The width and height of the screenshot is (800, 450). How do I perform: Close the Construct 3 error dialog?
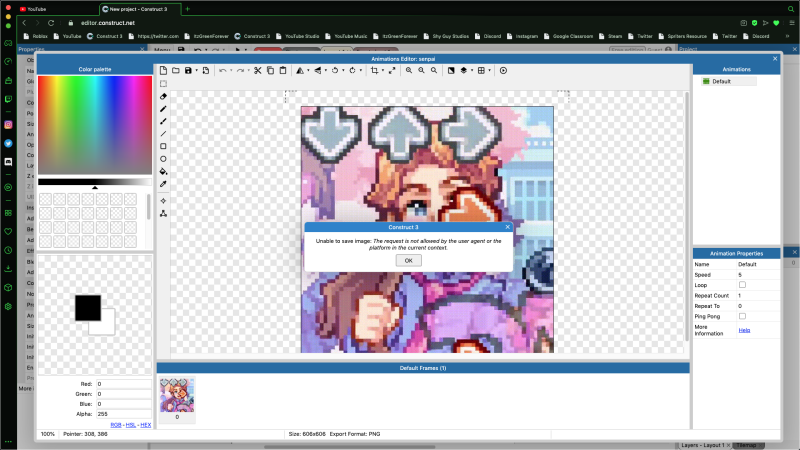pos(508,227)
